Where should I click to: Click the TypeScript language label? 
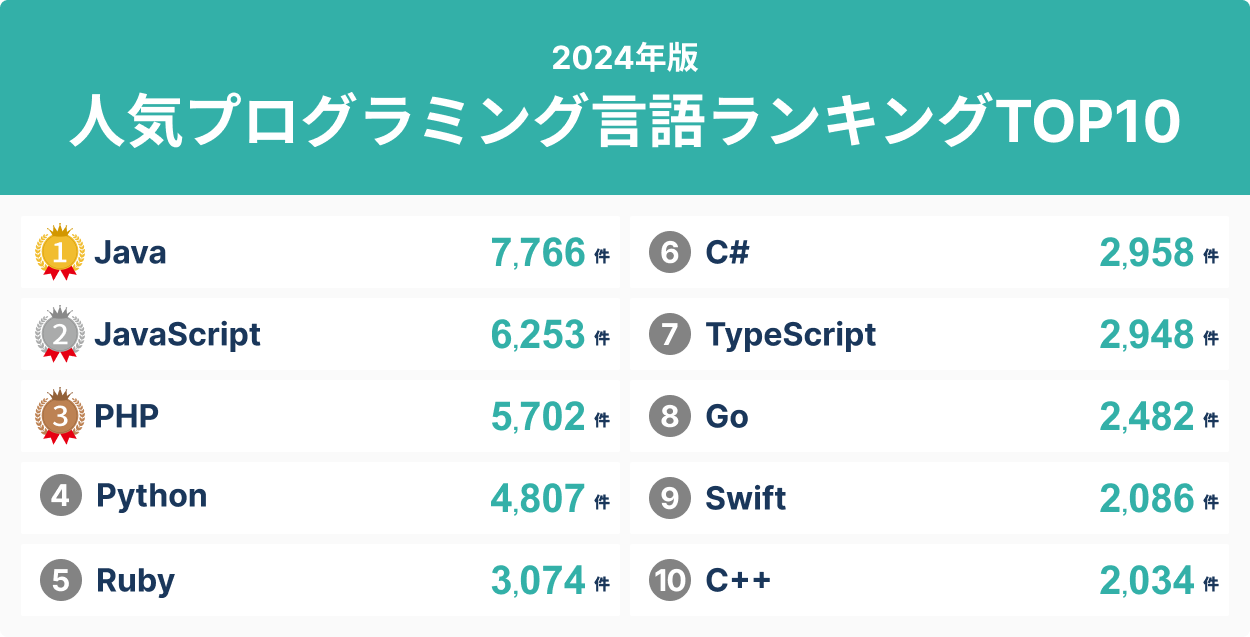[790, 334]
